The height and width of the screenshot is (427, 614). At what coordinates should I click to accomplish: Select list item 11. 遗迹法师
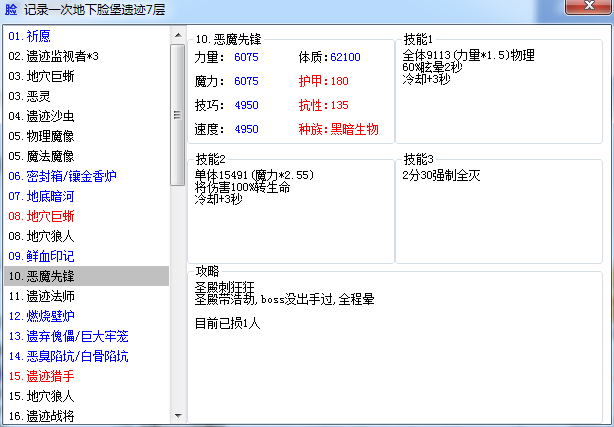coord(87,296)
